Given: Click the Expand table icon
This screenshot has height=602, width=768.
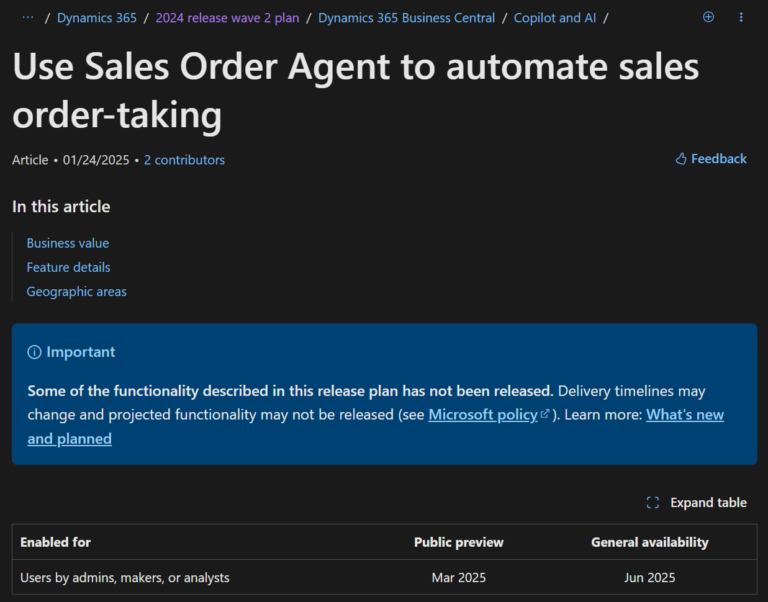Looking at the screenshot, I should [x=653, y=503].
